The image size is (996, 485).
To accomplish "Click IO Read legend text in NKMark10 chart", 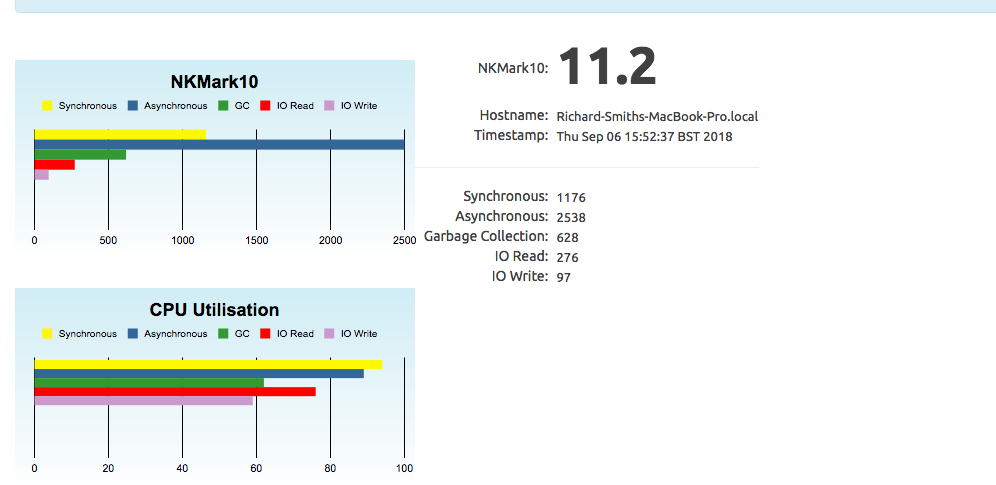I will [x=295, y=106].
